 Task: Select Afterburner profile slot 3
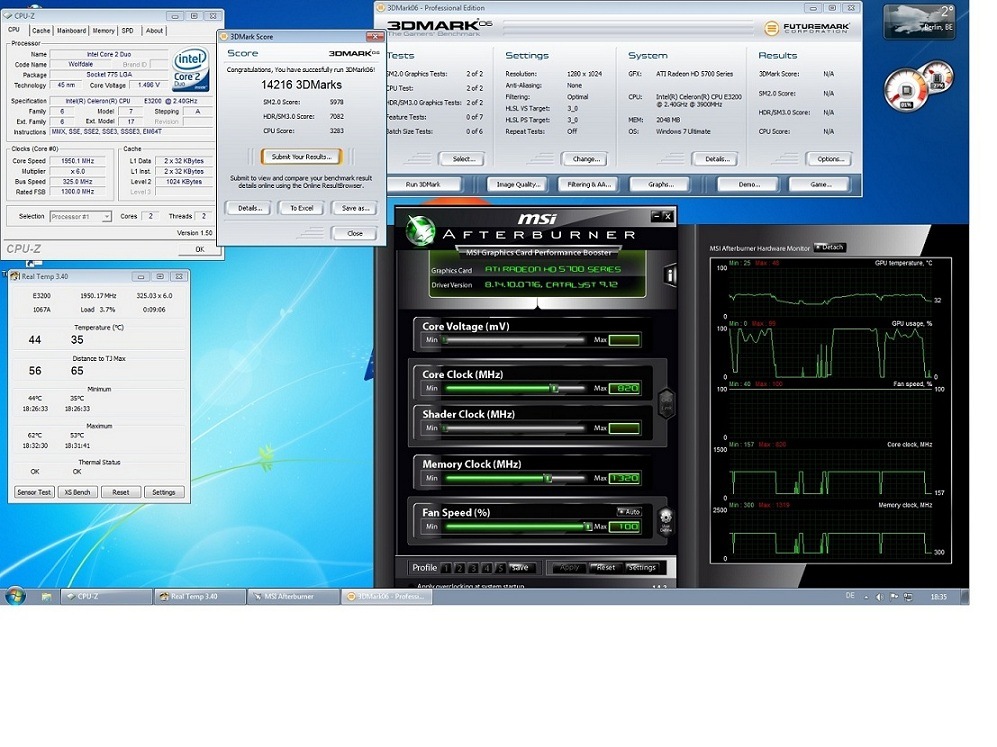(473, 568)
